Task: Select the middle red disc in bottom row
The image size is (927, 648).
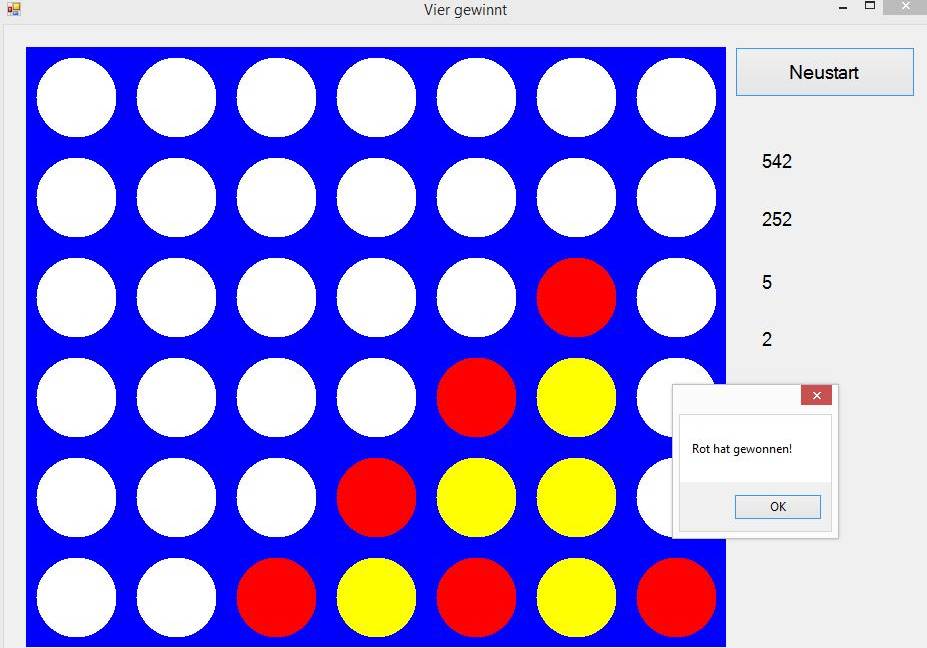Action: tap(476, 597)
